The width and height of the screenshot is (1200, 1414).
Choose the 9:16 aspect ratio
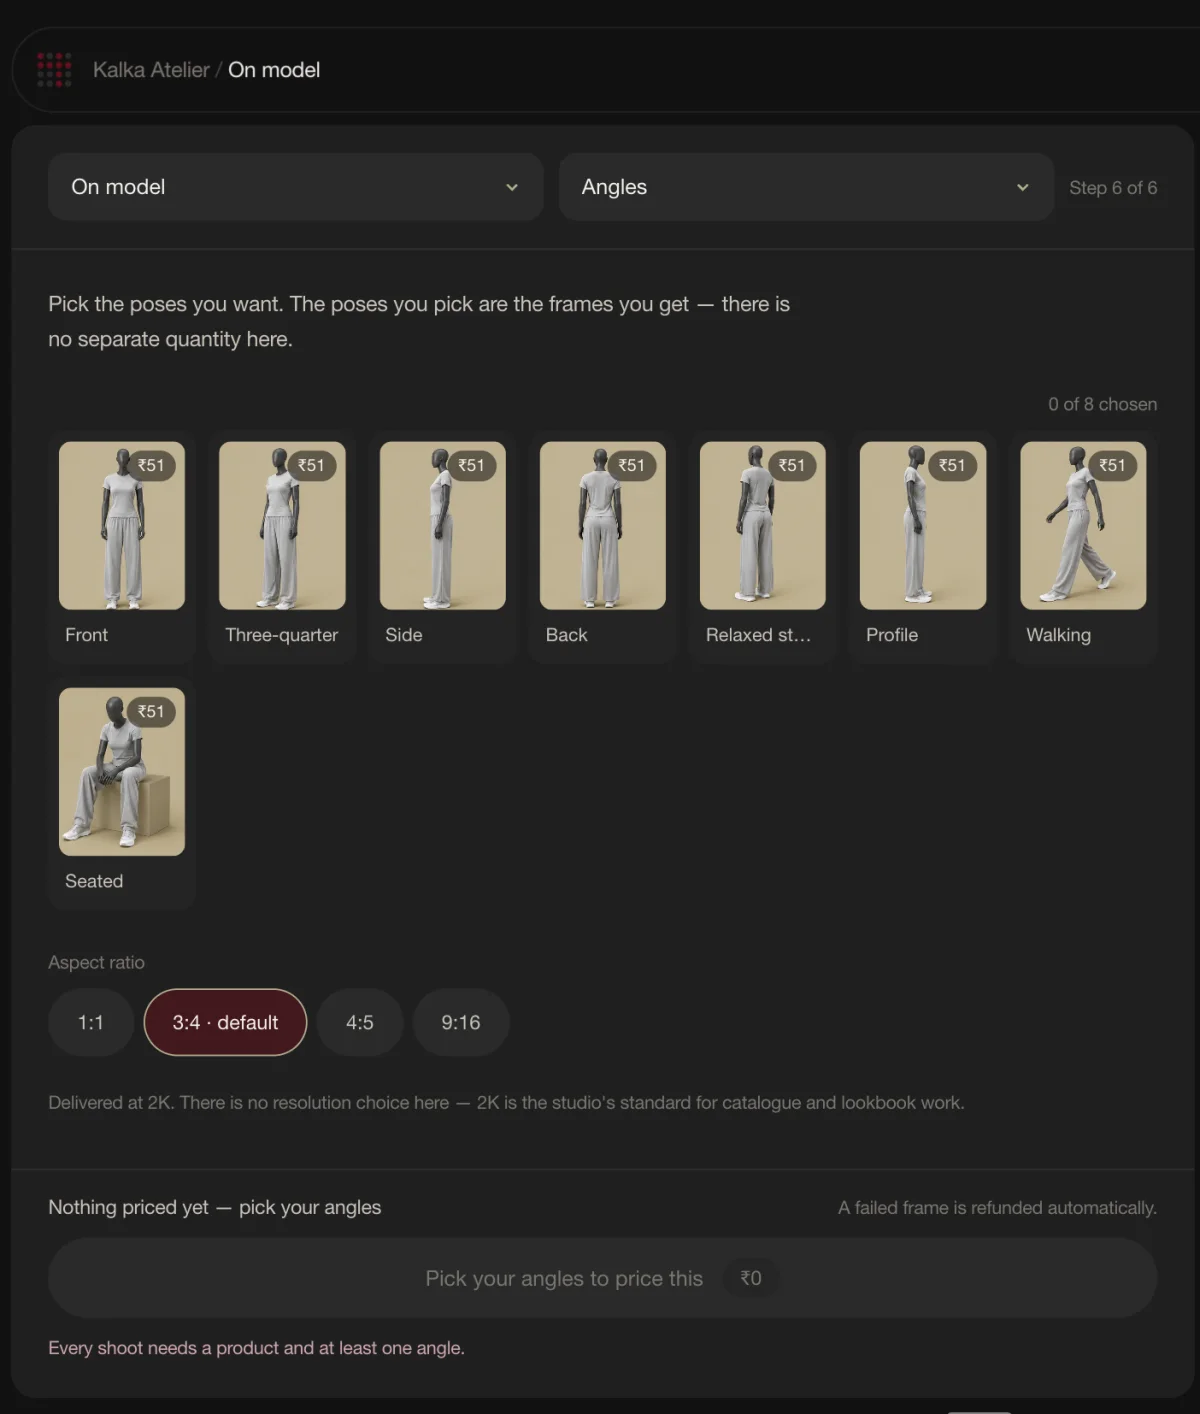pyautogui.click(x=461, y=1022)
